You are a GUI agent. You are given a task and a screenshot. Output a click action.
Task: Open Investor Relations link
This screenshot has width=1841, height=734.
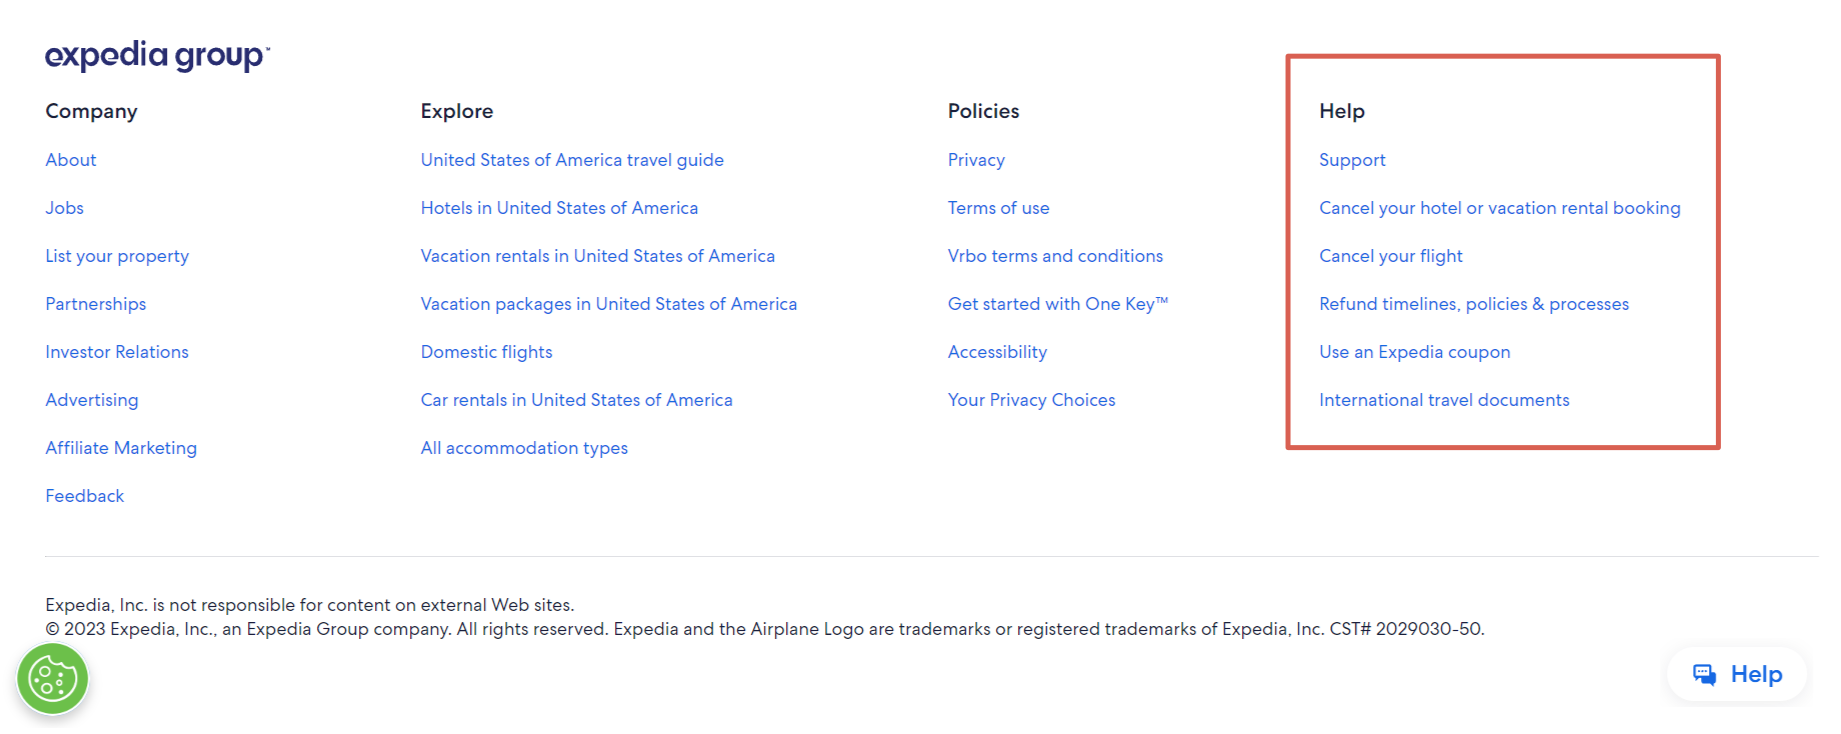tap(117, 352)
